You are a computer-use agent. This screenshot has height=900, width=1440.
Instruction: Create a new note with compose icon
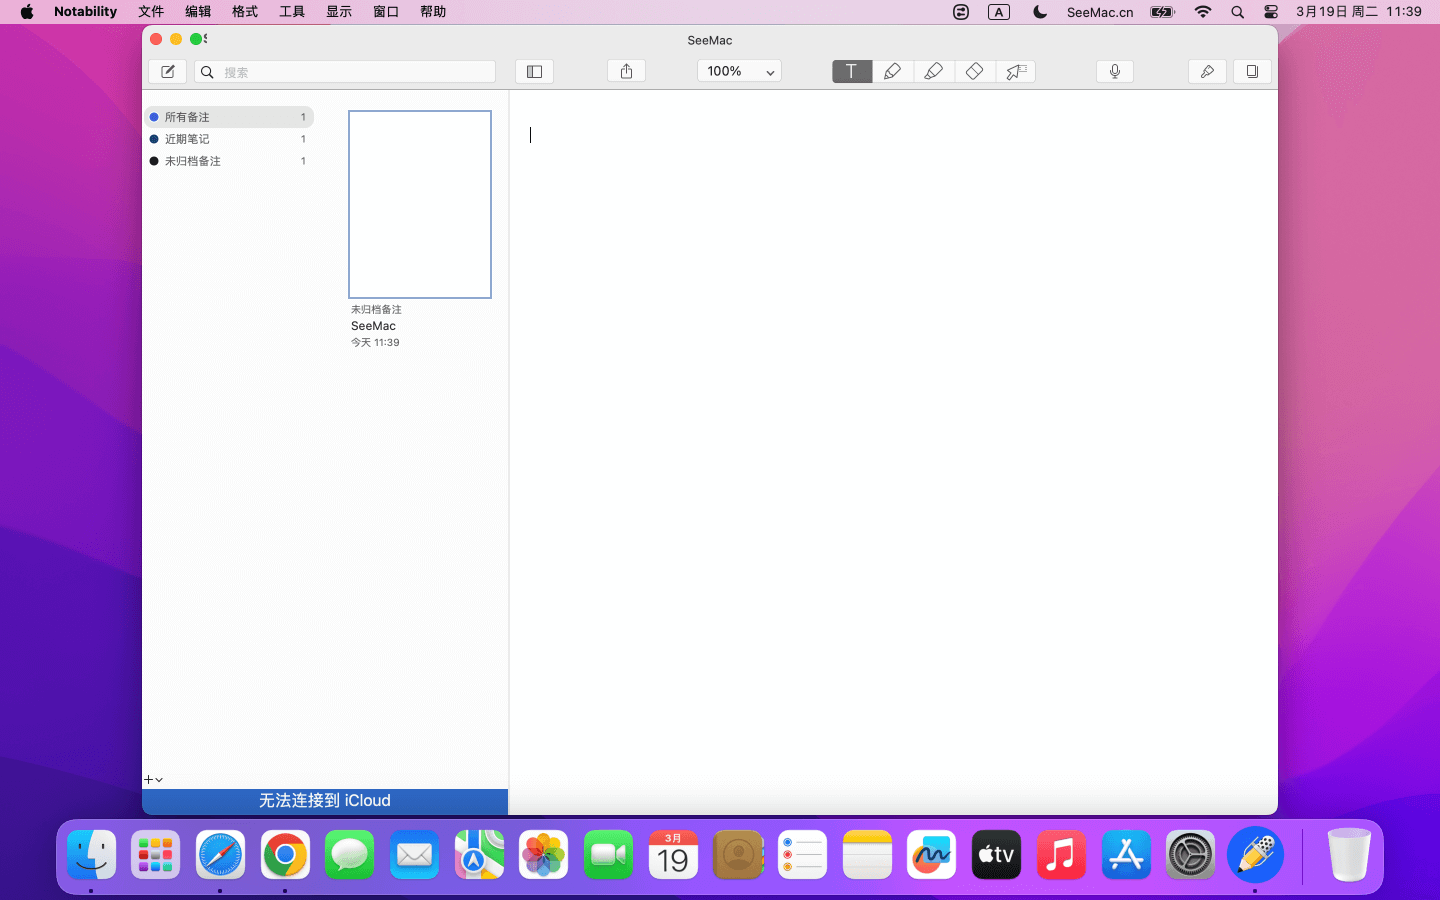coord(168,72)
